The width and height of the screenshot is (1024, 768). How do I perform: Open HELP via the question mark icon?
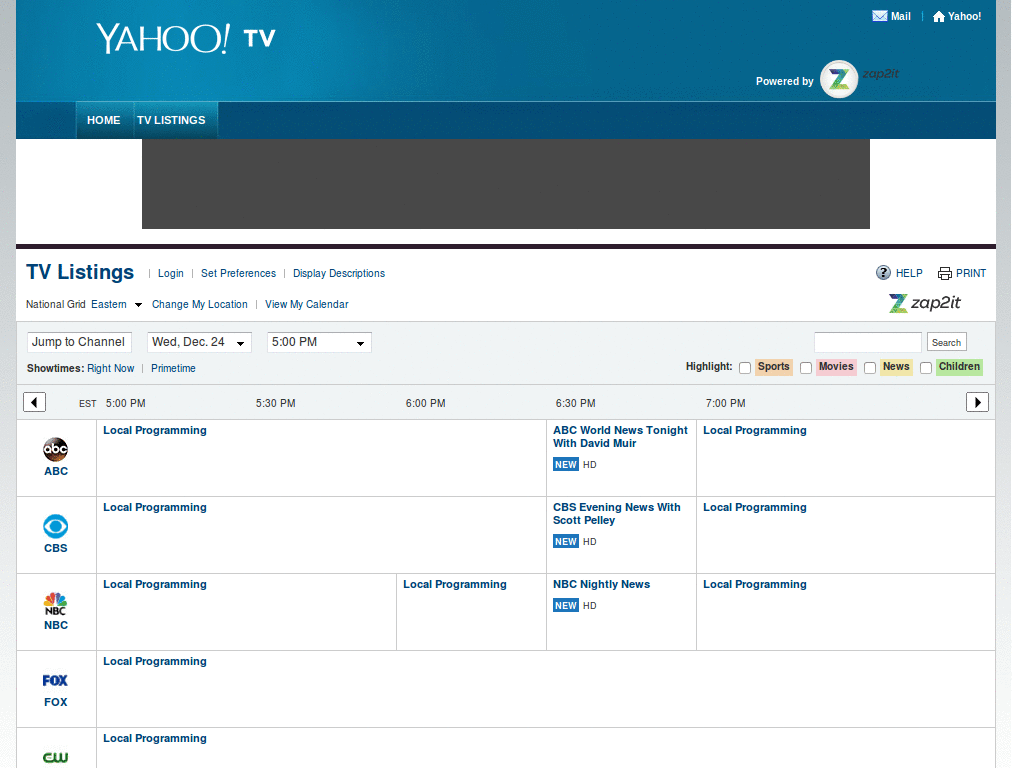[884, 273]
